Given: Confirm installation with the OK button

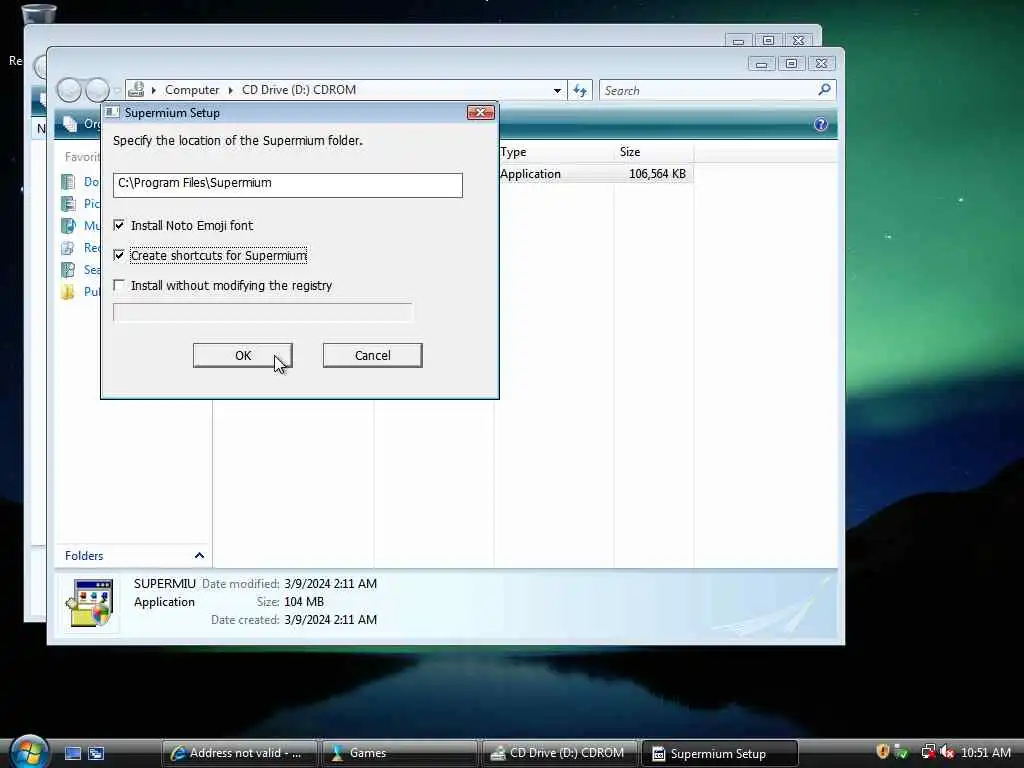Looking at the screenshot, I should point(242,355).
